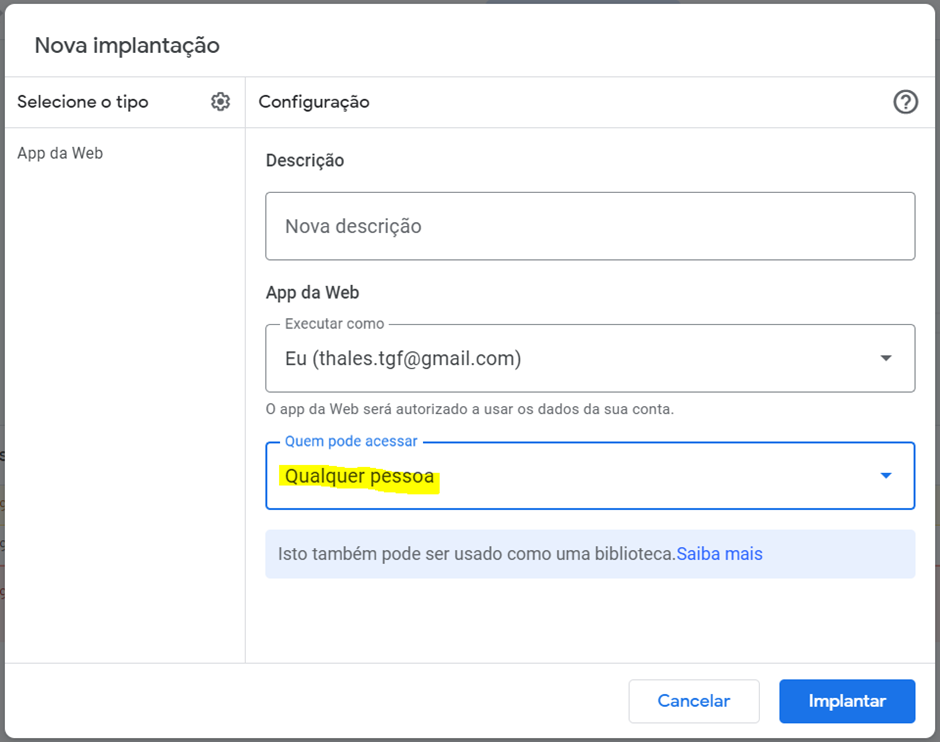Focus the Nova descrição text field
Screen dimensions: 940x742
click(590, 226)
